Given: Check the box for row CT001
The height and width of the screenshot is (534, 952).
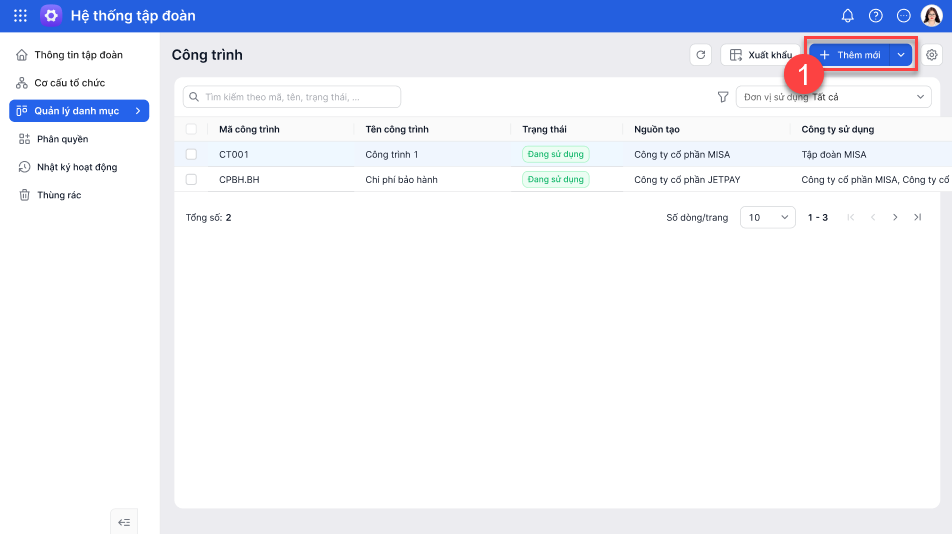Looking at the screenshot, I should (191, 154).
